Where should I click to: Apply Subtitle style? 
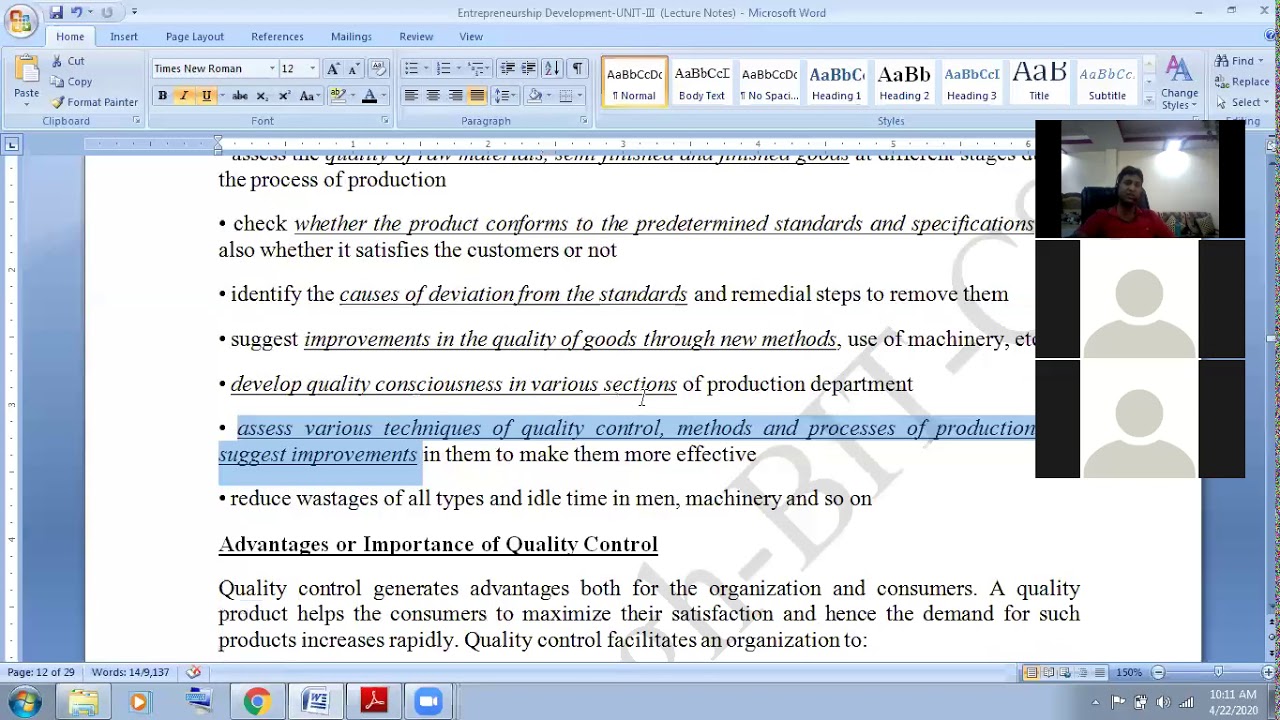coord(1107,82)
